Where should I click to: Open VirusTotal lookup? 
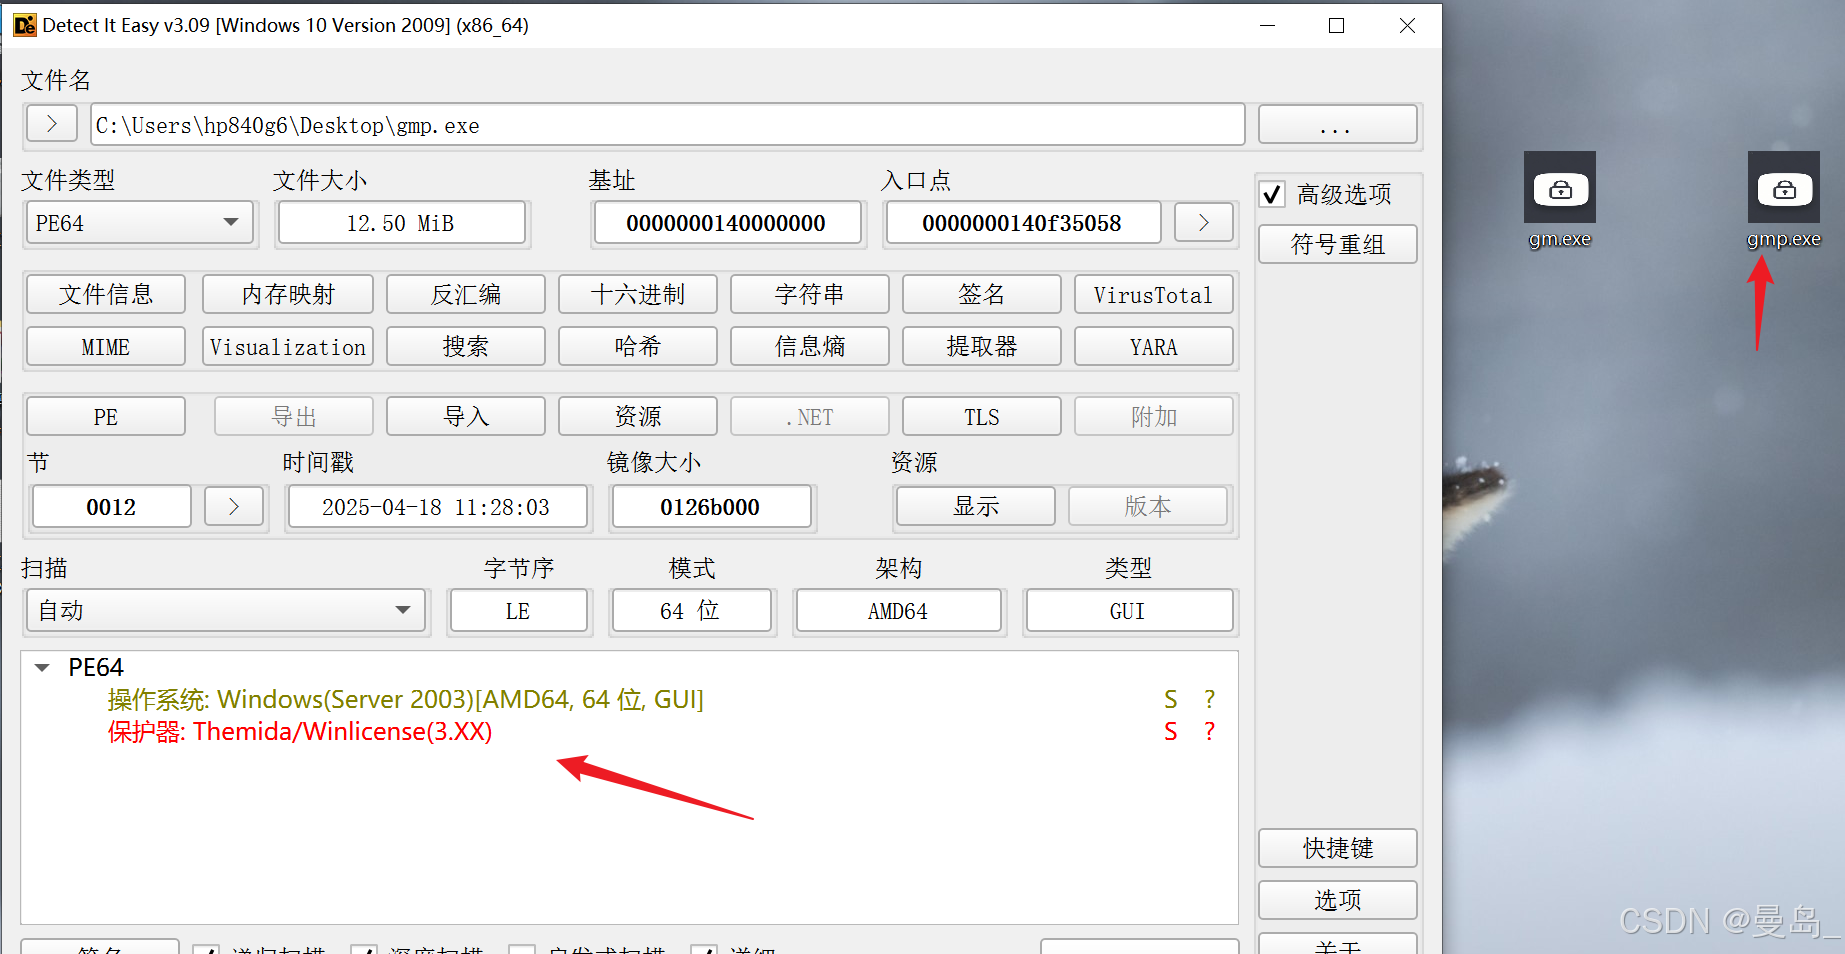tap(1153, 293)
